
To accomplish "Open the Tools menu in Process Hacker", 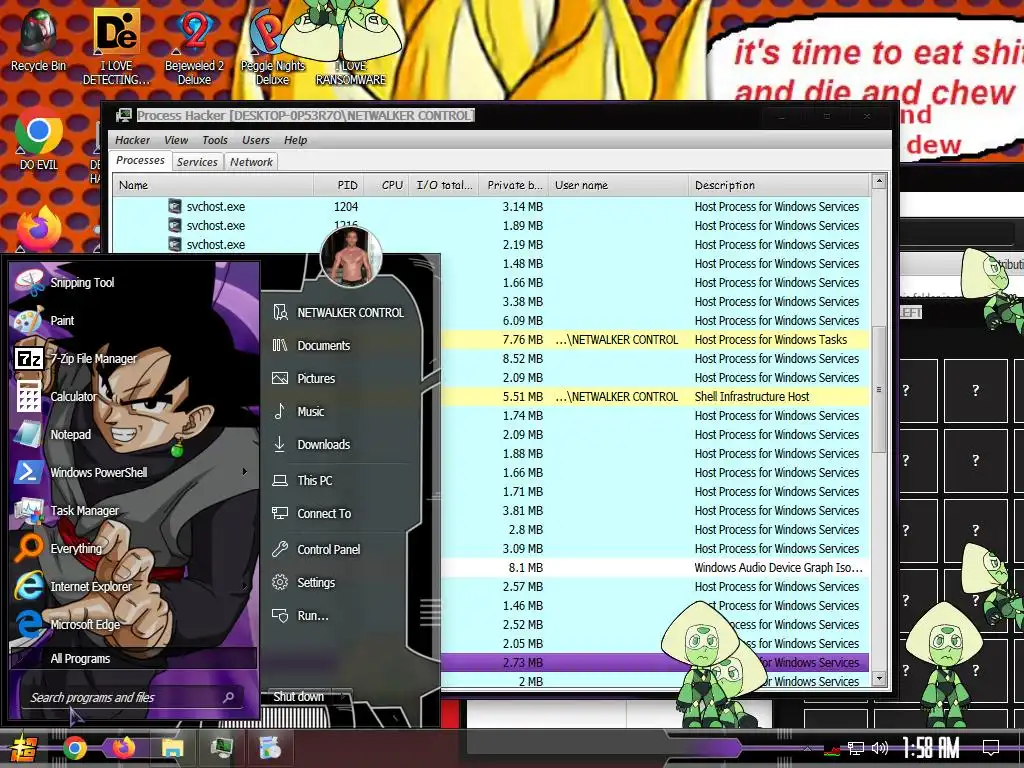I will click(215, 140).
